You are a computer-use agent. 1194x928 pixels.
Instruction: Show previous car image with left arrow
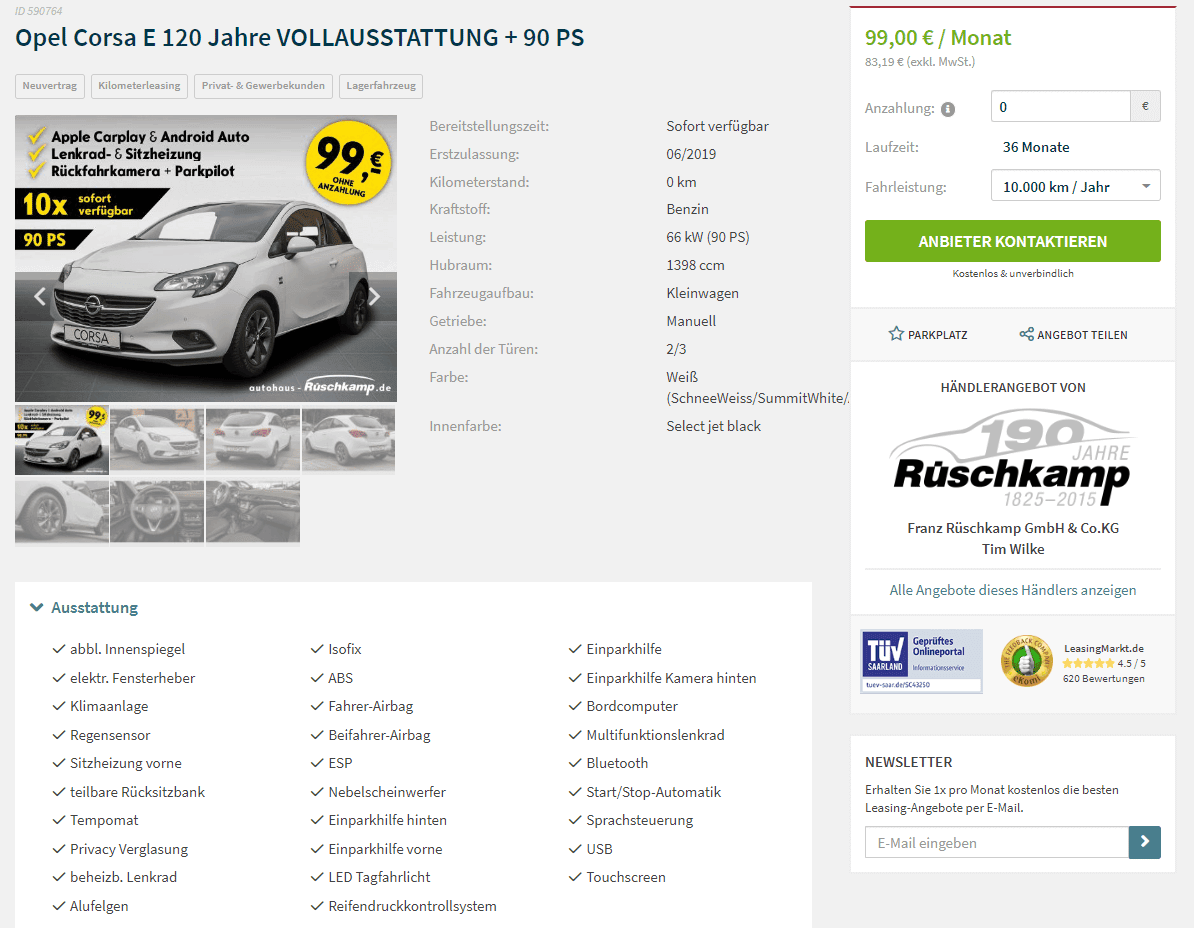point(40,296)
